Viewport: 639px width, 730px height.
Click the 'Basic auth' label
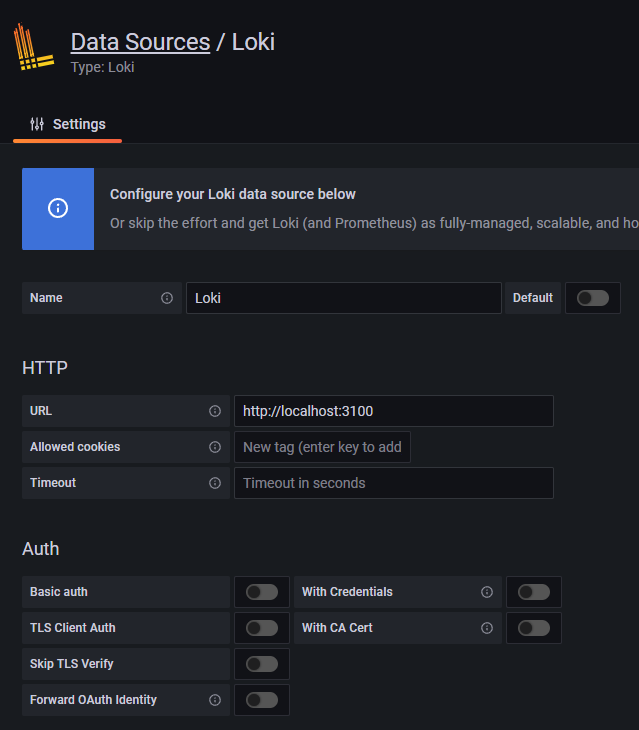[59, 592]
